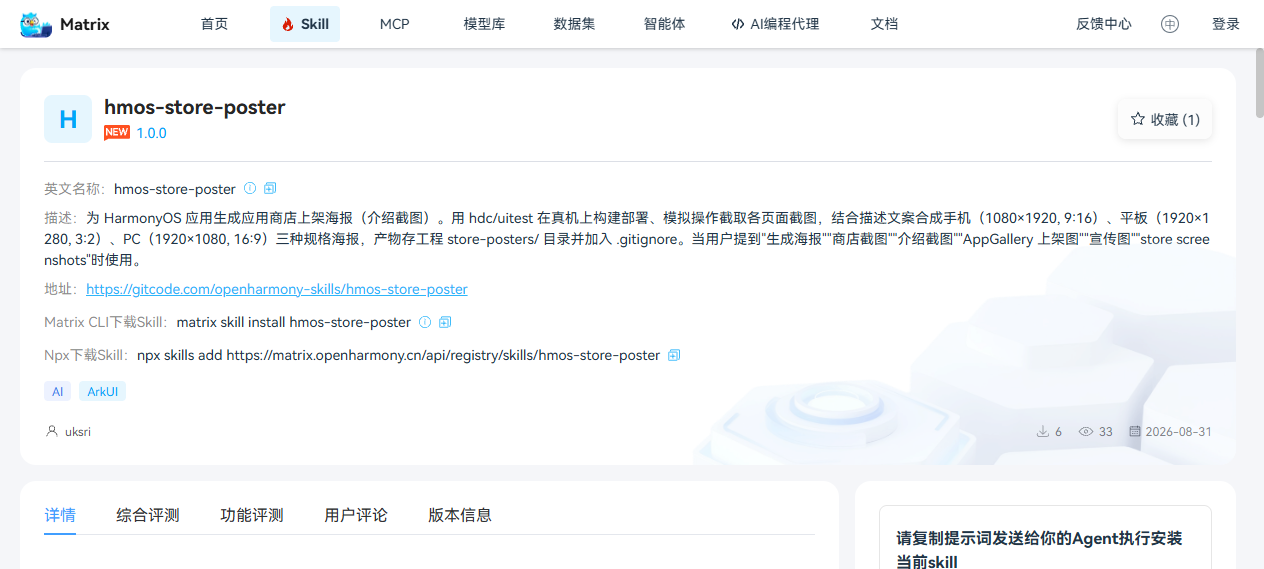Click the blue H skill avatar
The image size is (1264, 569).
pos(68,119)
